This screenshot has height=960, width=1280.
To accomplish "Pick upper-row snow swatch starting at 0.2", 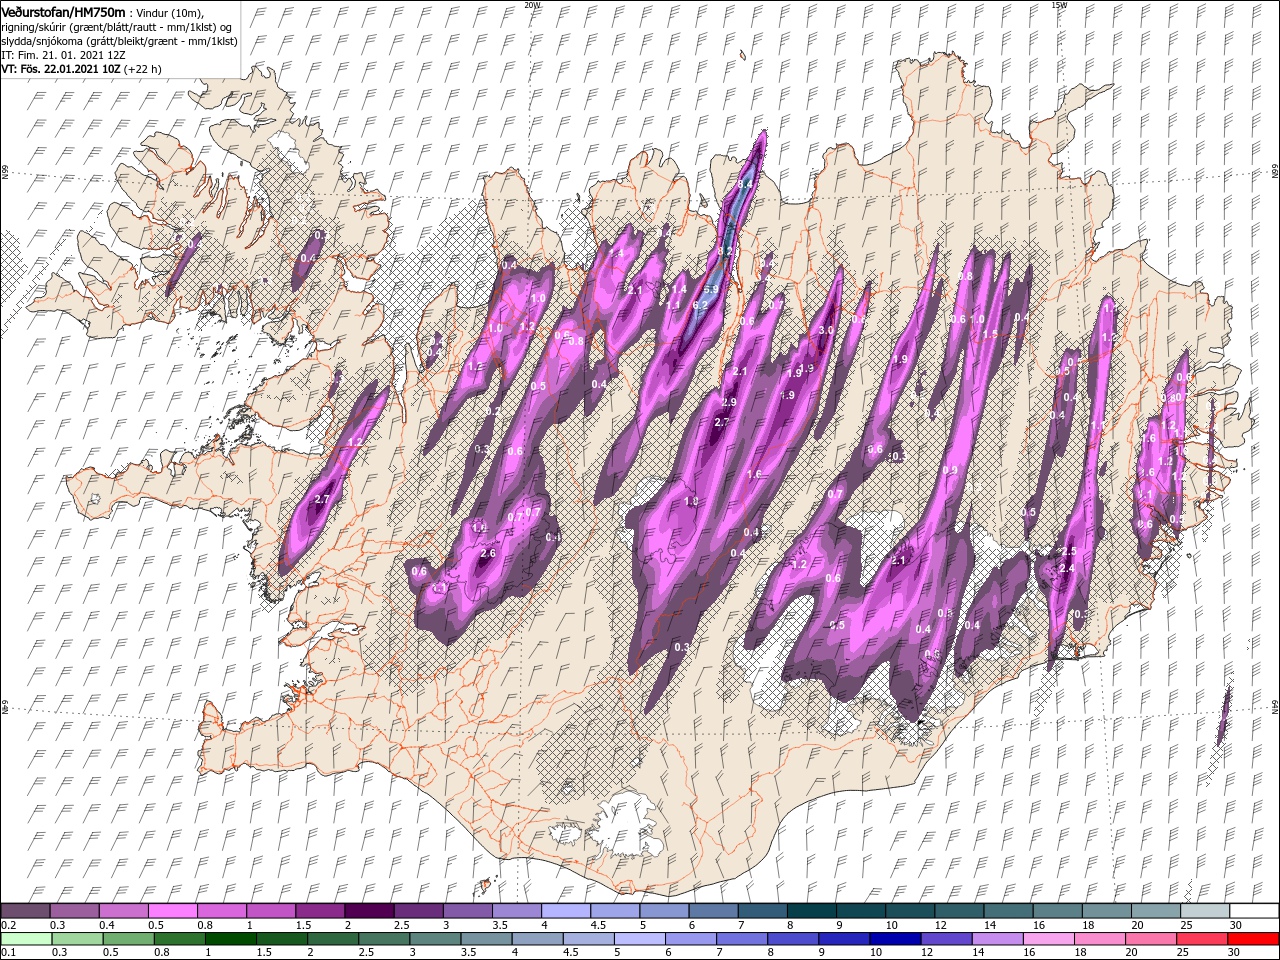I will (26, 910).
